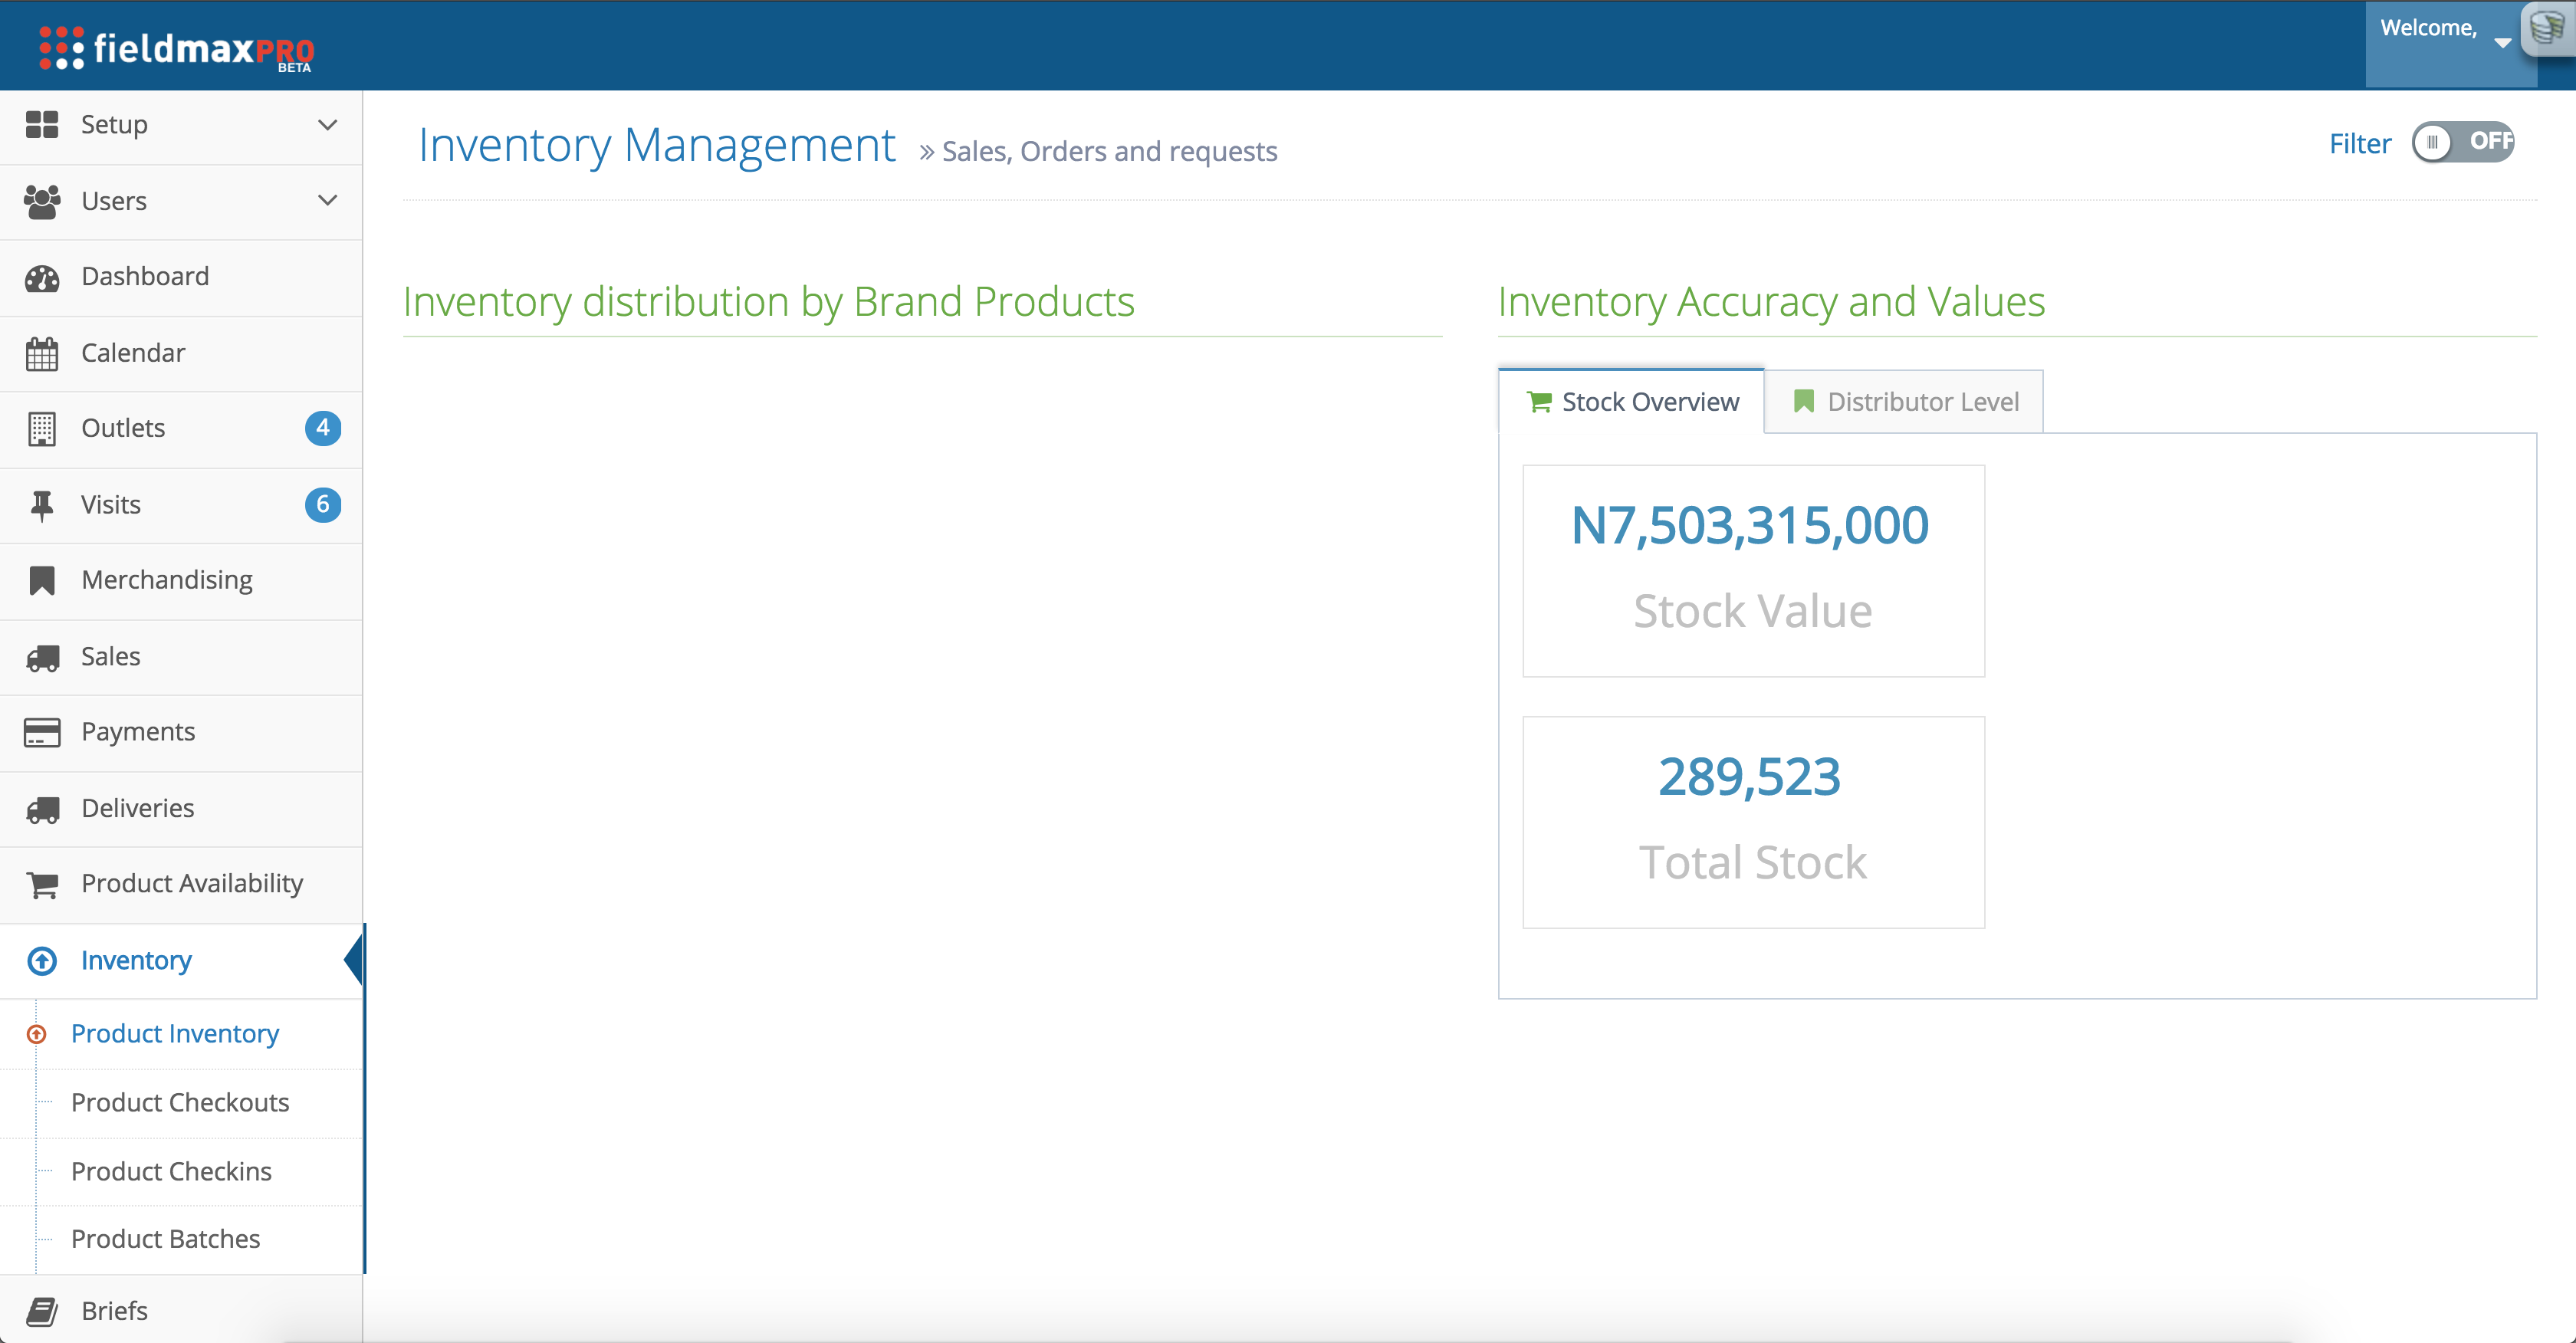Toggle the Filter switch on
The image size is (2576, 1343).
(x=2462, y=142)
